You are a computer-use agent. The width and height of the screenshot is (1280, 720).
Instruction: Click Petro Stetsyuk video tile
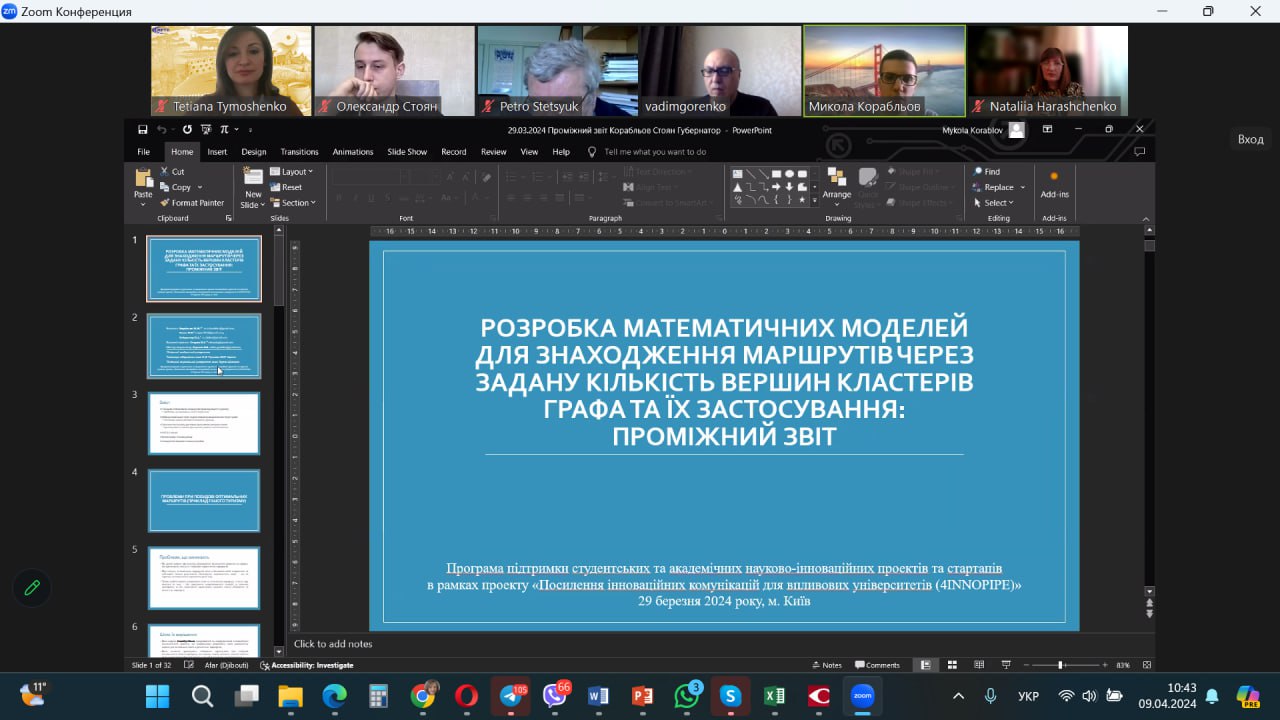coord(558,71)
